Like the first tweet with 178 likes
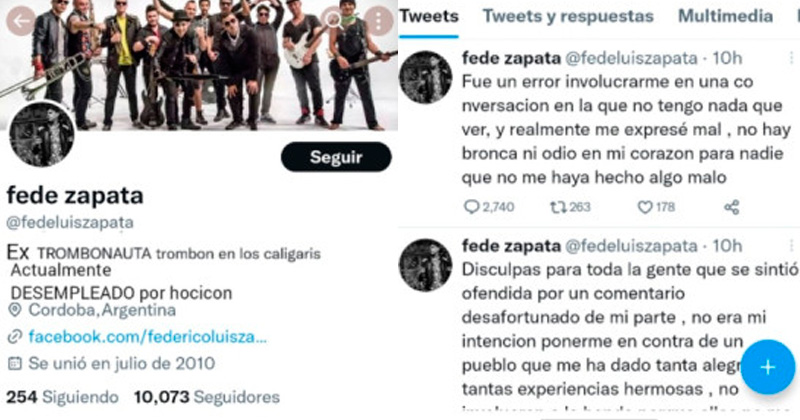This screenshot has height=420, width=800. click(x=656, y=207)
